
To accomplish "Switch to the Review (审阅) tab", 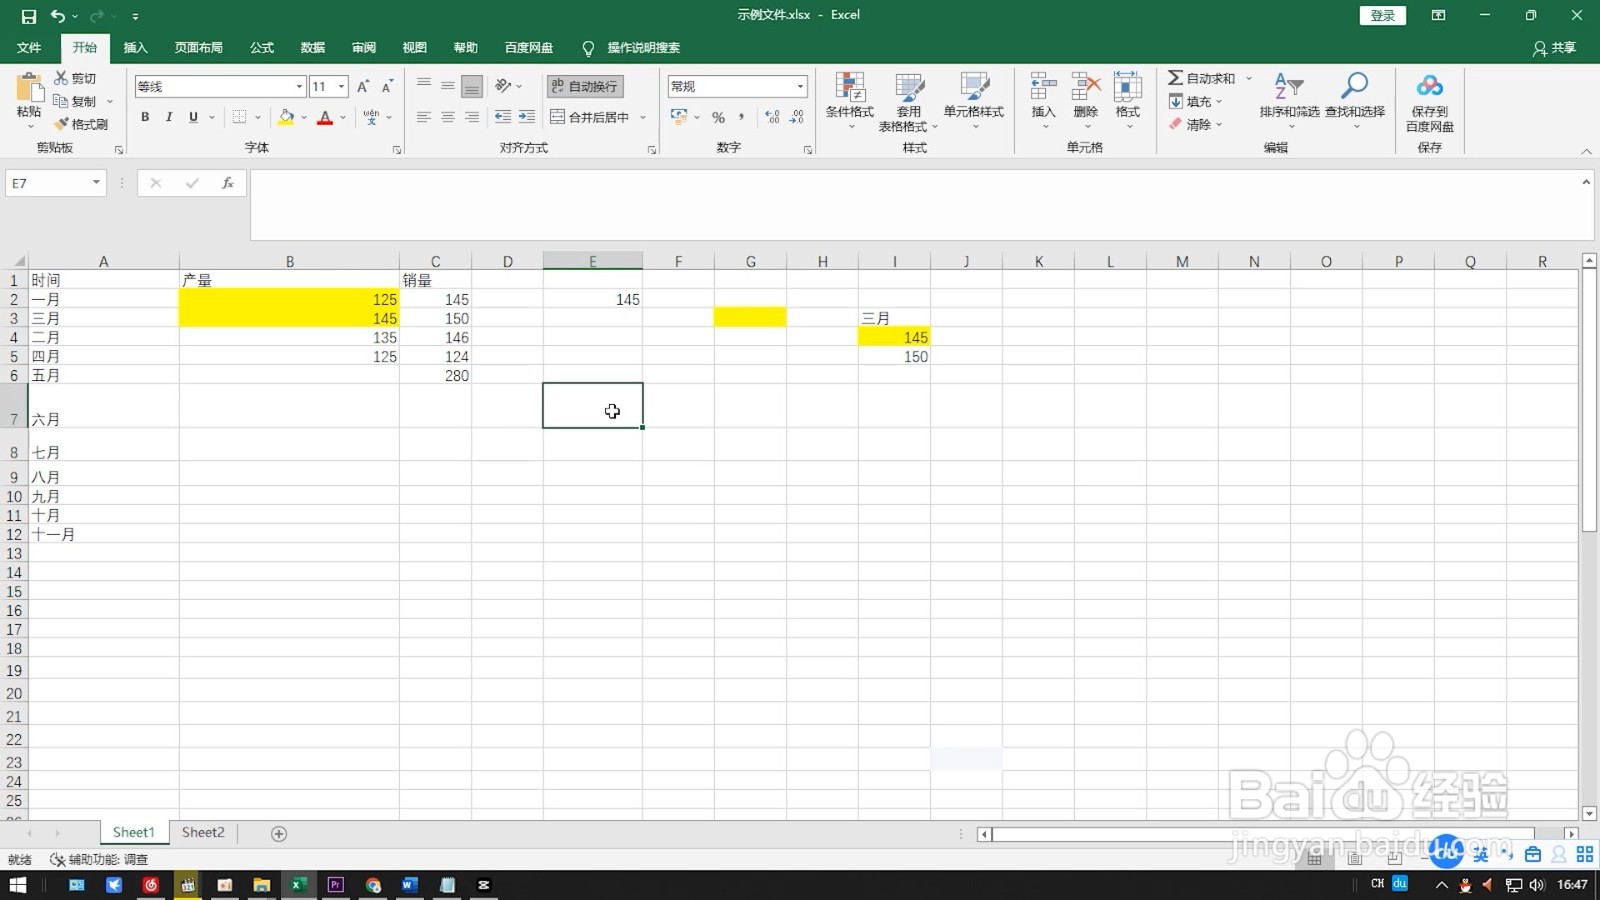I will pos(364,48).
